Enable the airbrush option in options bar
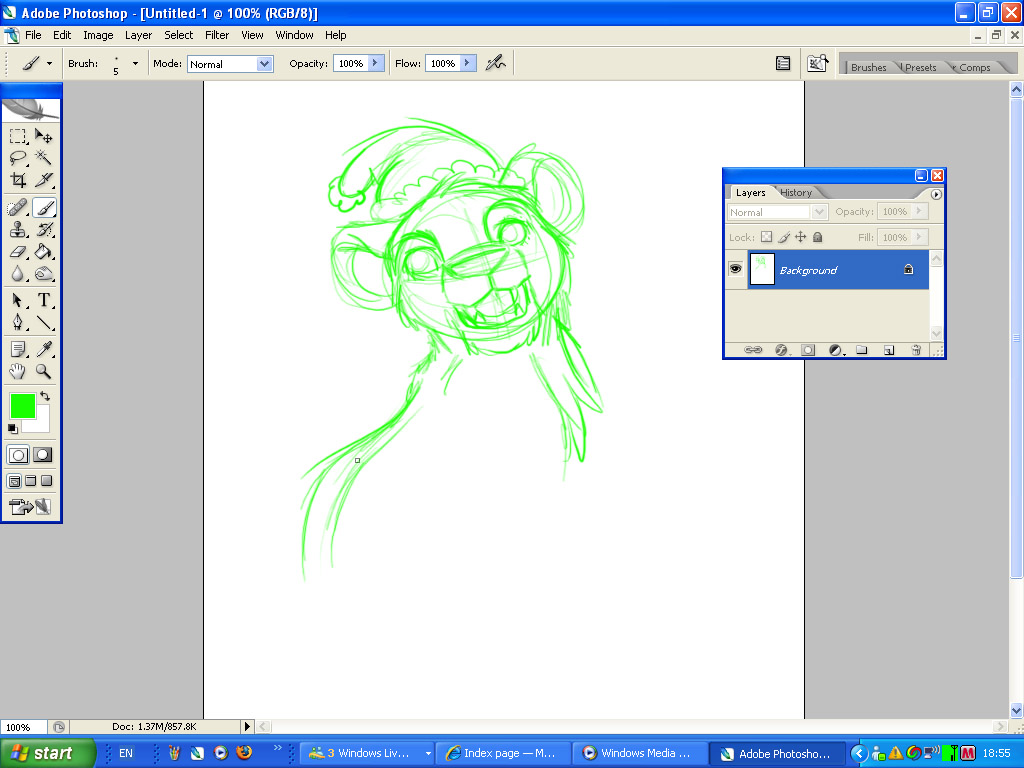This screenshot has width=1024, height=768. (x=495, y=63)
